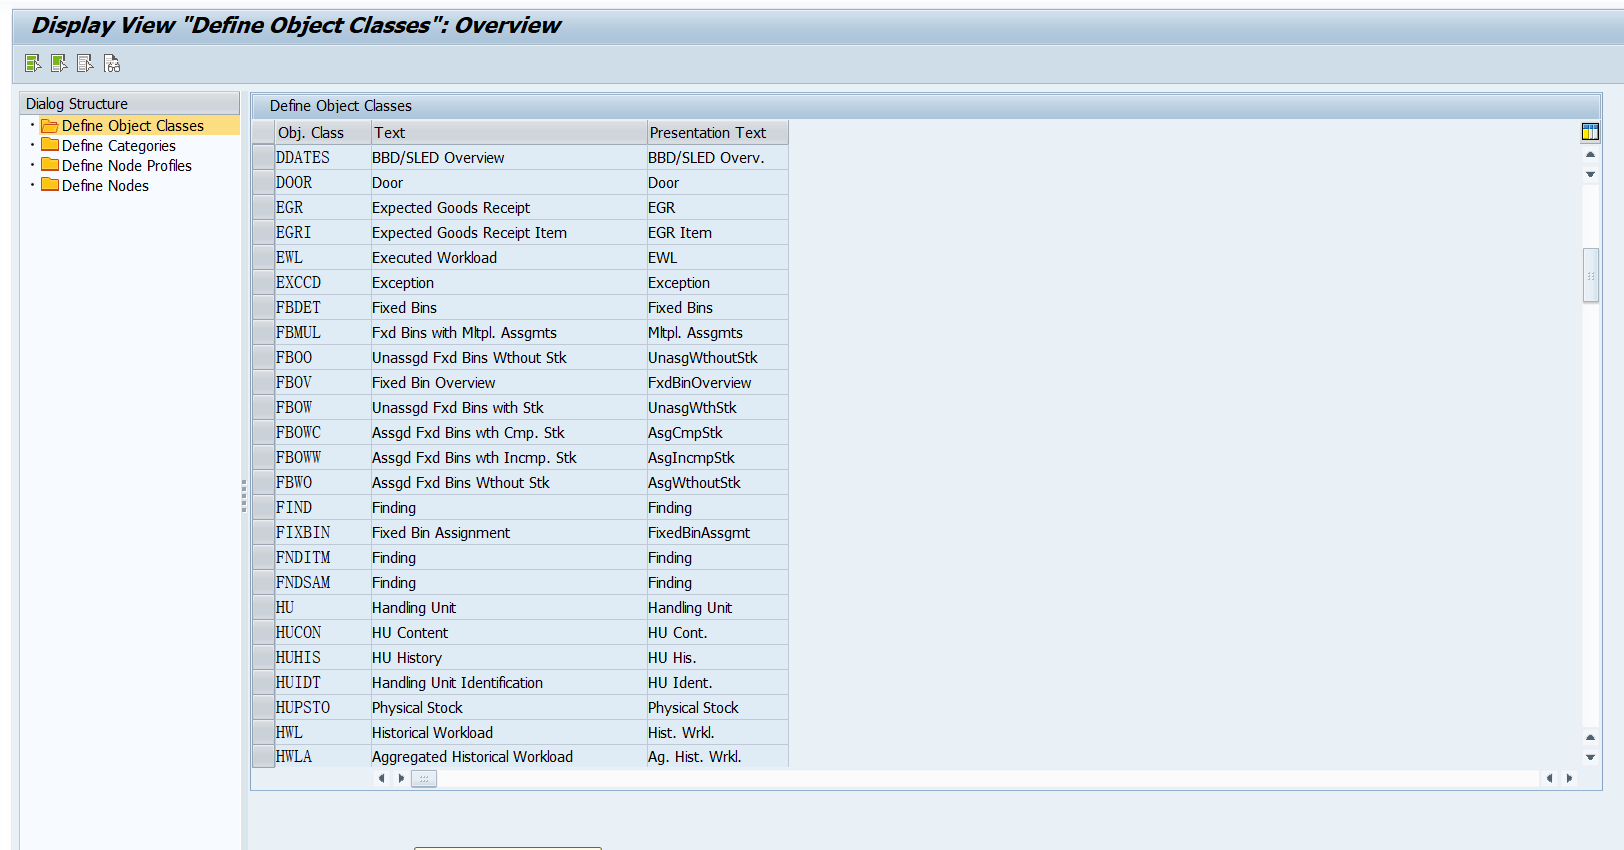
Task: Click the AsgCmpStk presentation text cell
Action: (717, 432)
